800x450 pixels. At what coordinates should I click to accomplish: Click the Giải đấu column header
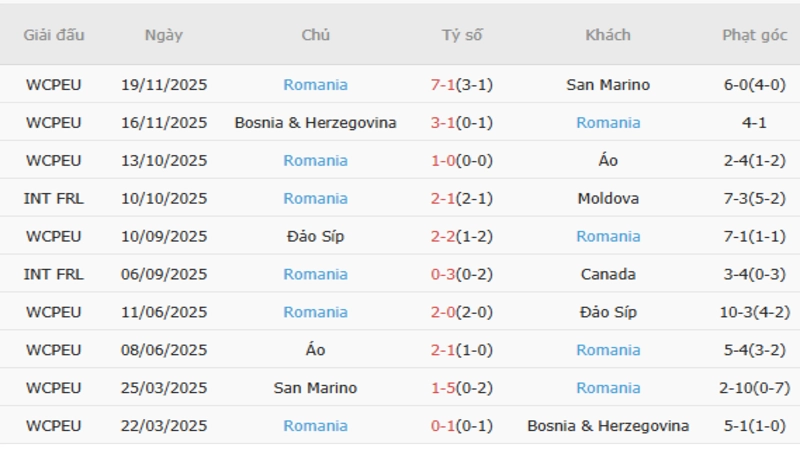(x=54, y=35)
